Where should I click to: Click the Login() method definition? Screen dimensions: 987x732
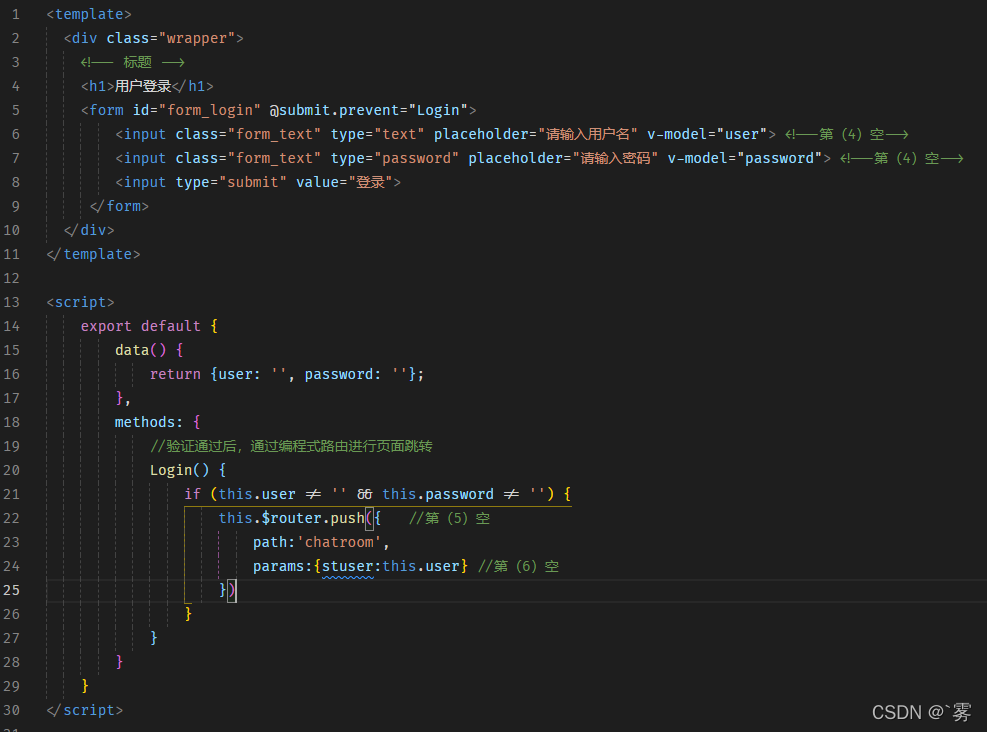tap(179, 470)
